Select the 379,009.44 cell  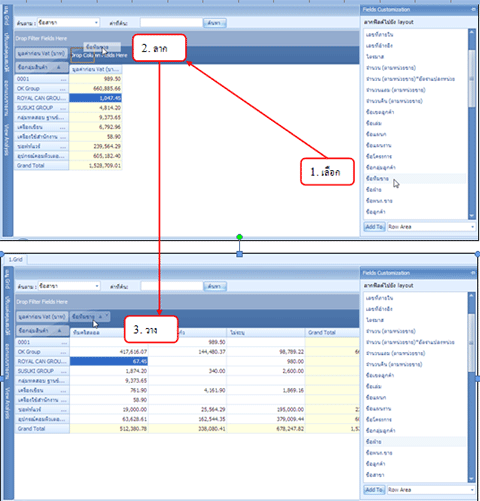coord(266,419)
